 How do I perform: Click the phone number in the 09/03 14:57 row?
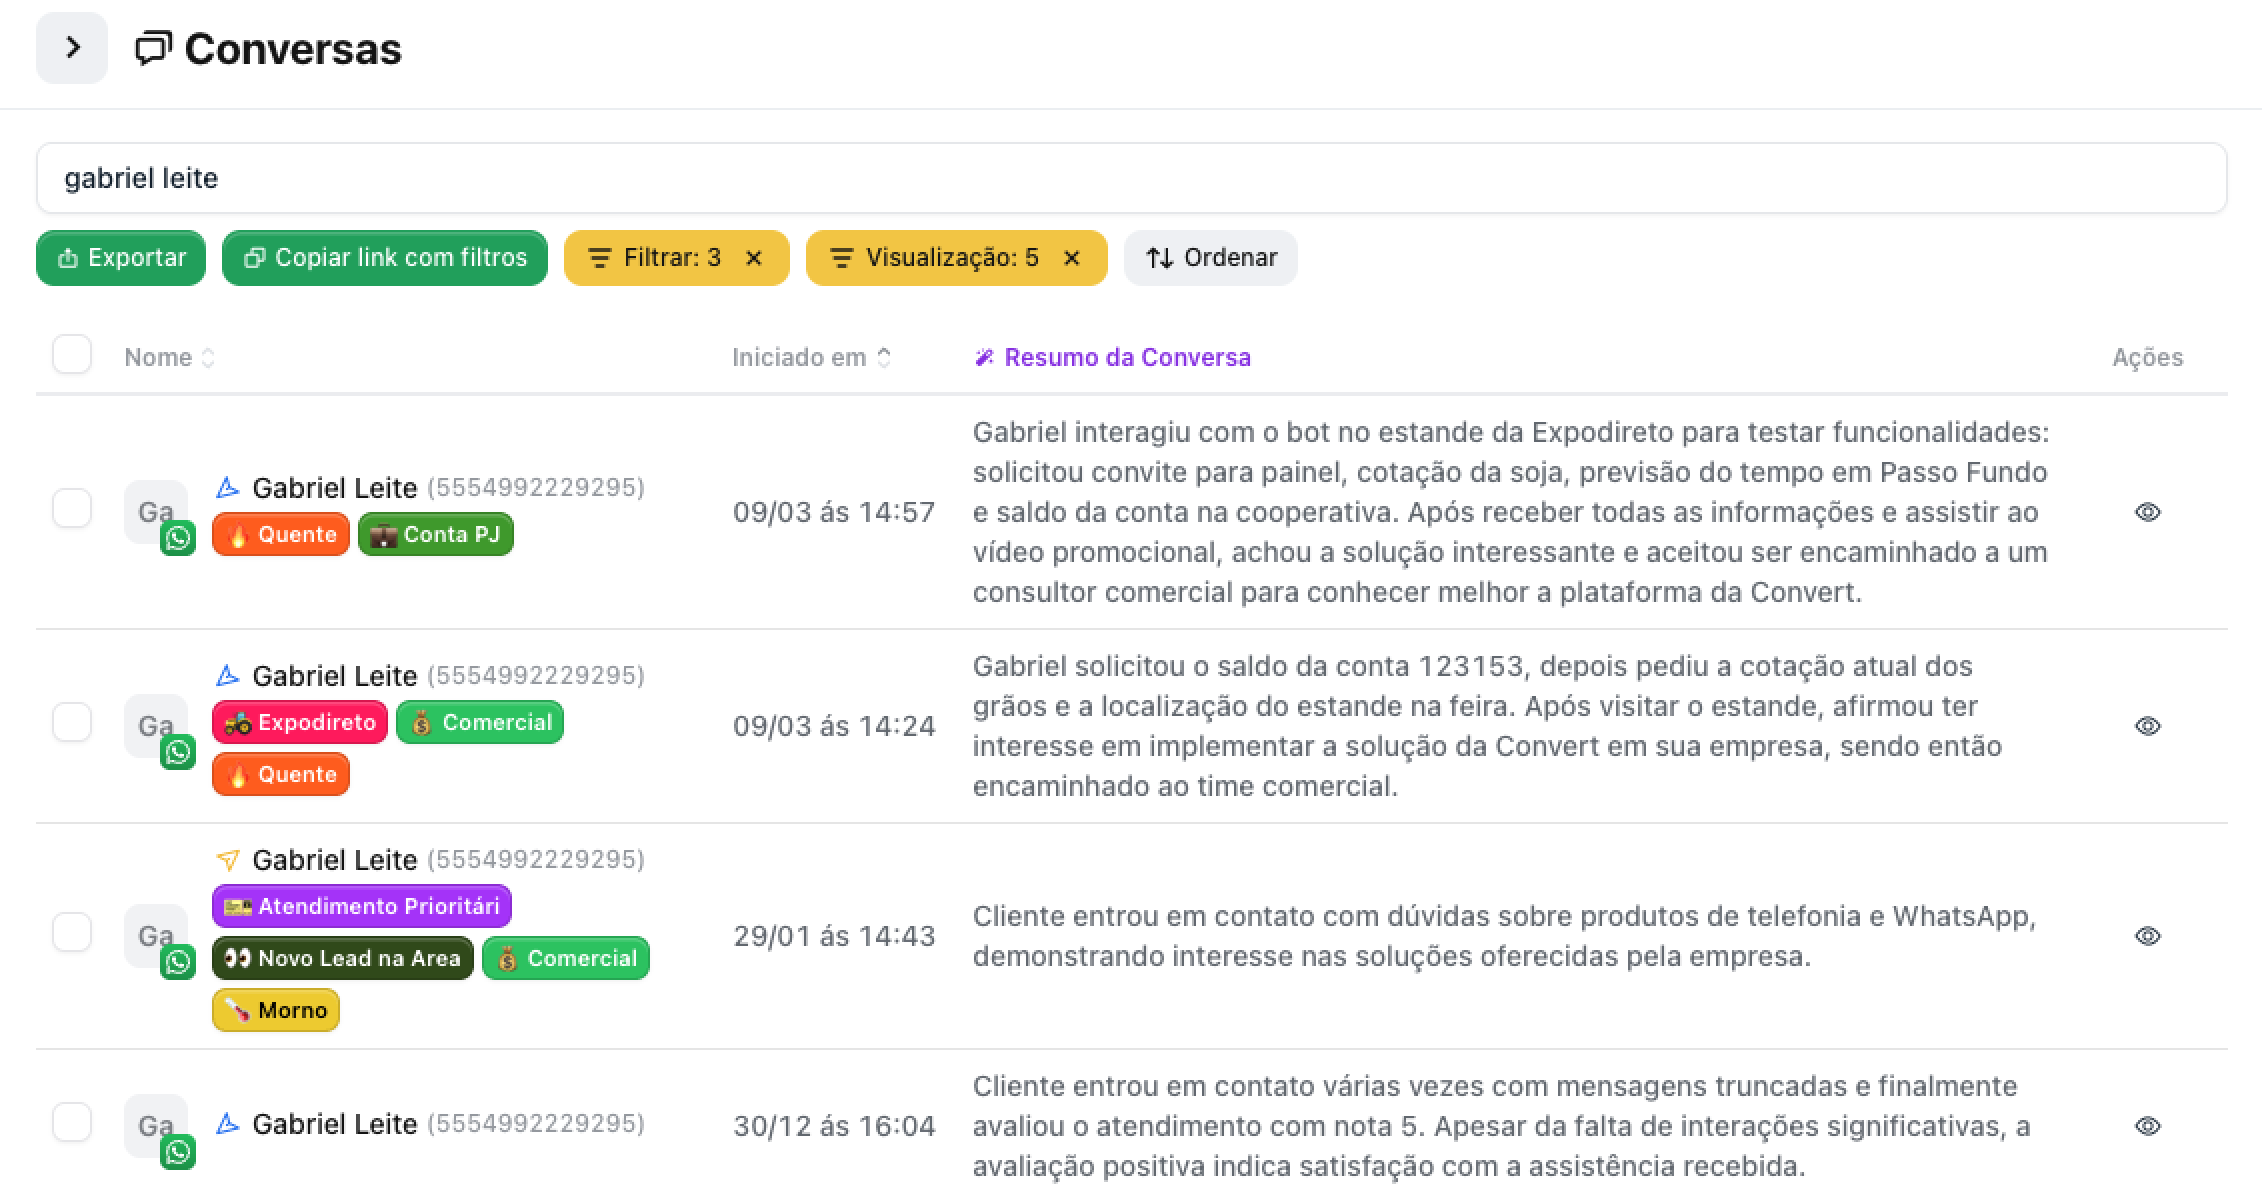tap(536, 487)
